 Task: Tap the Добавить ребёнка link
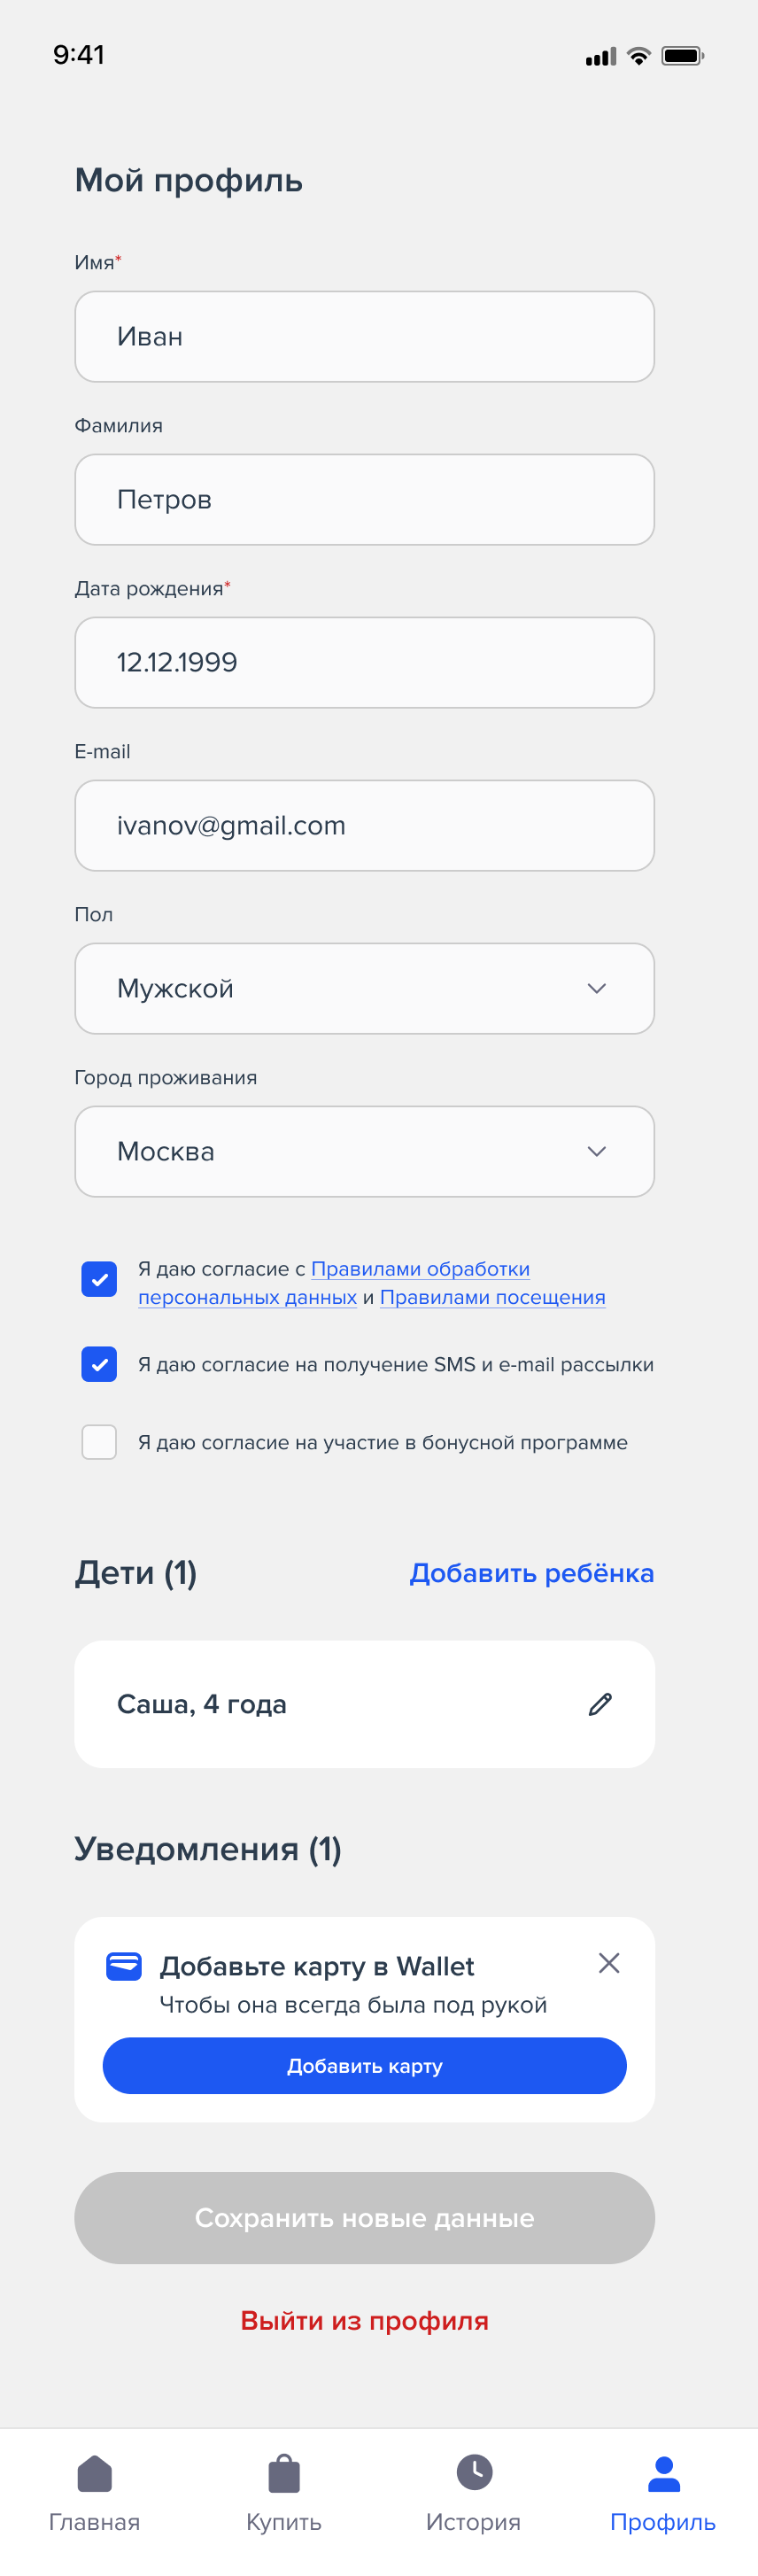click(531, 1573)
